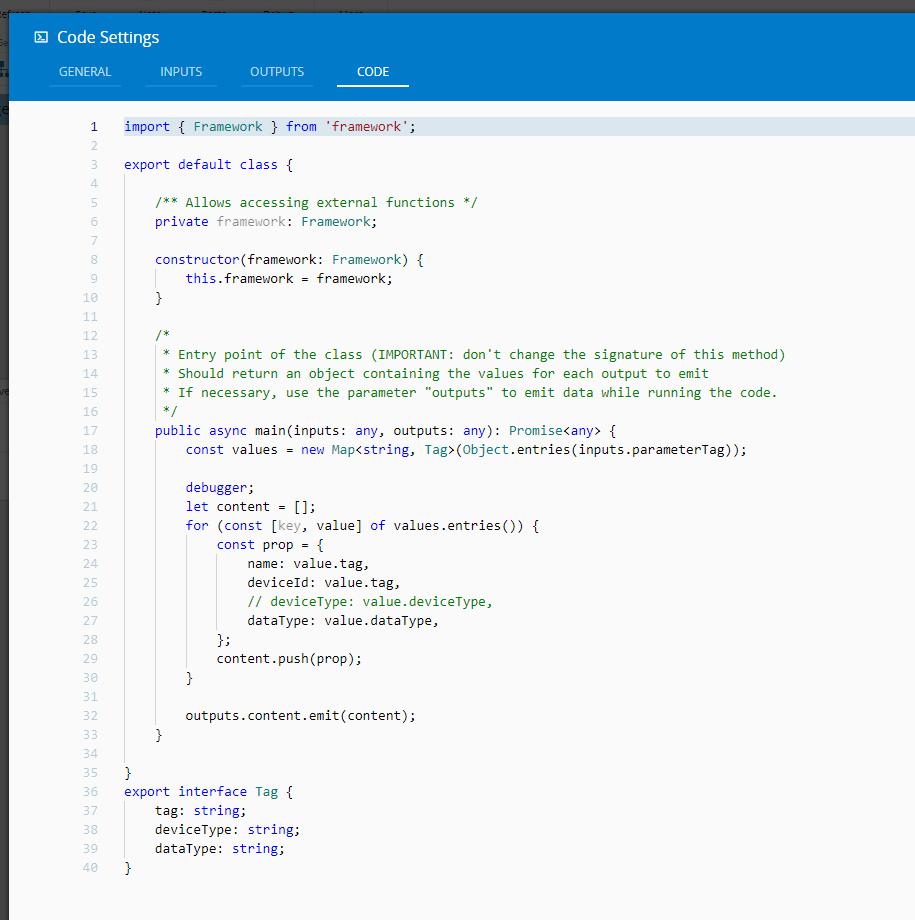Click 'content.push(prop);' statement

pyautogui.click(x=289, y=659)
